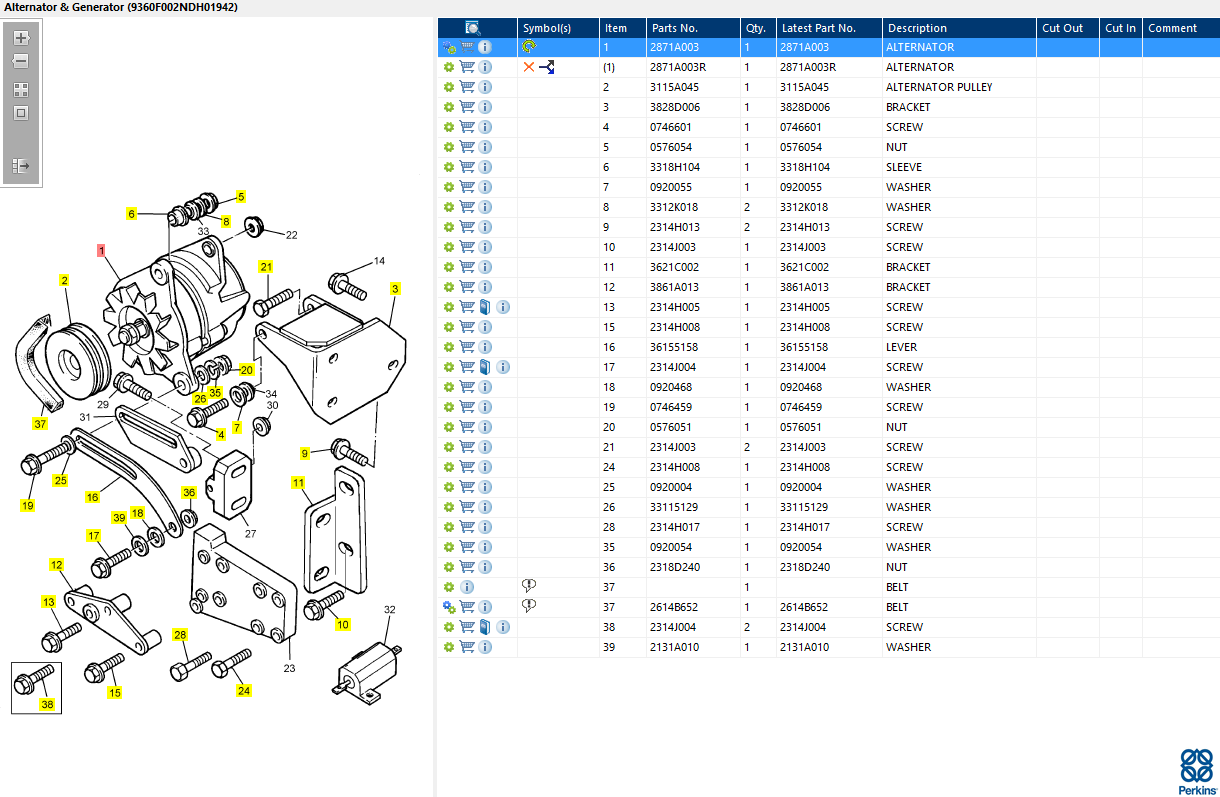
Task: Add WASHER 2131A010 to cart
Action: [467, 647]
